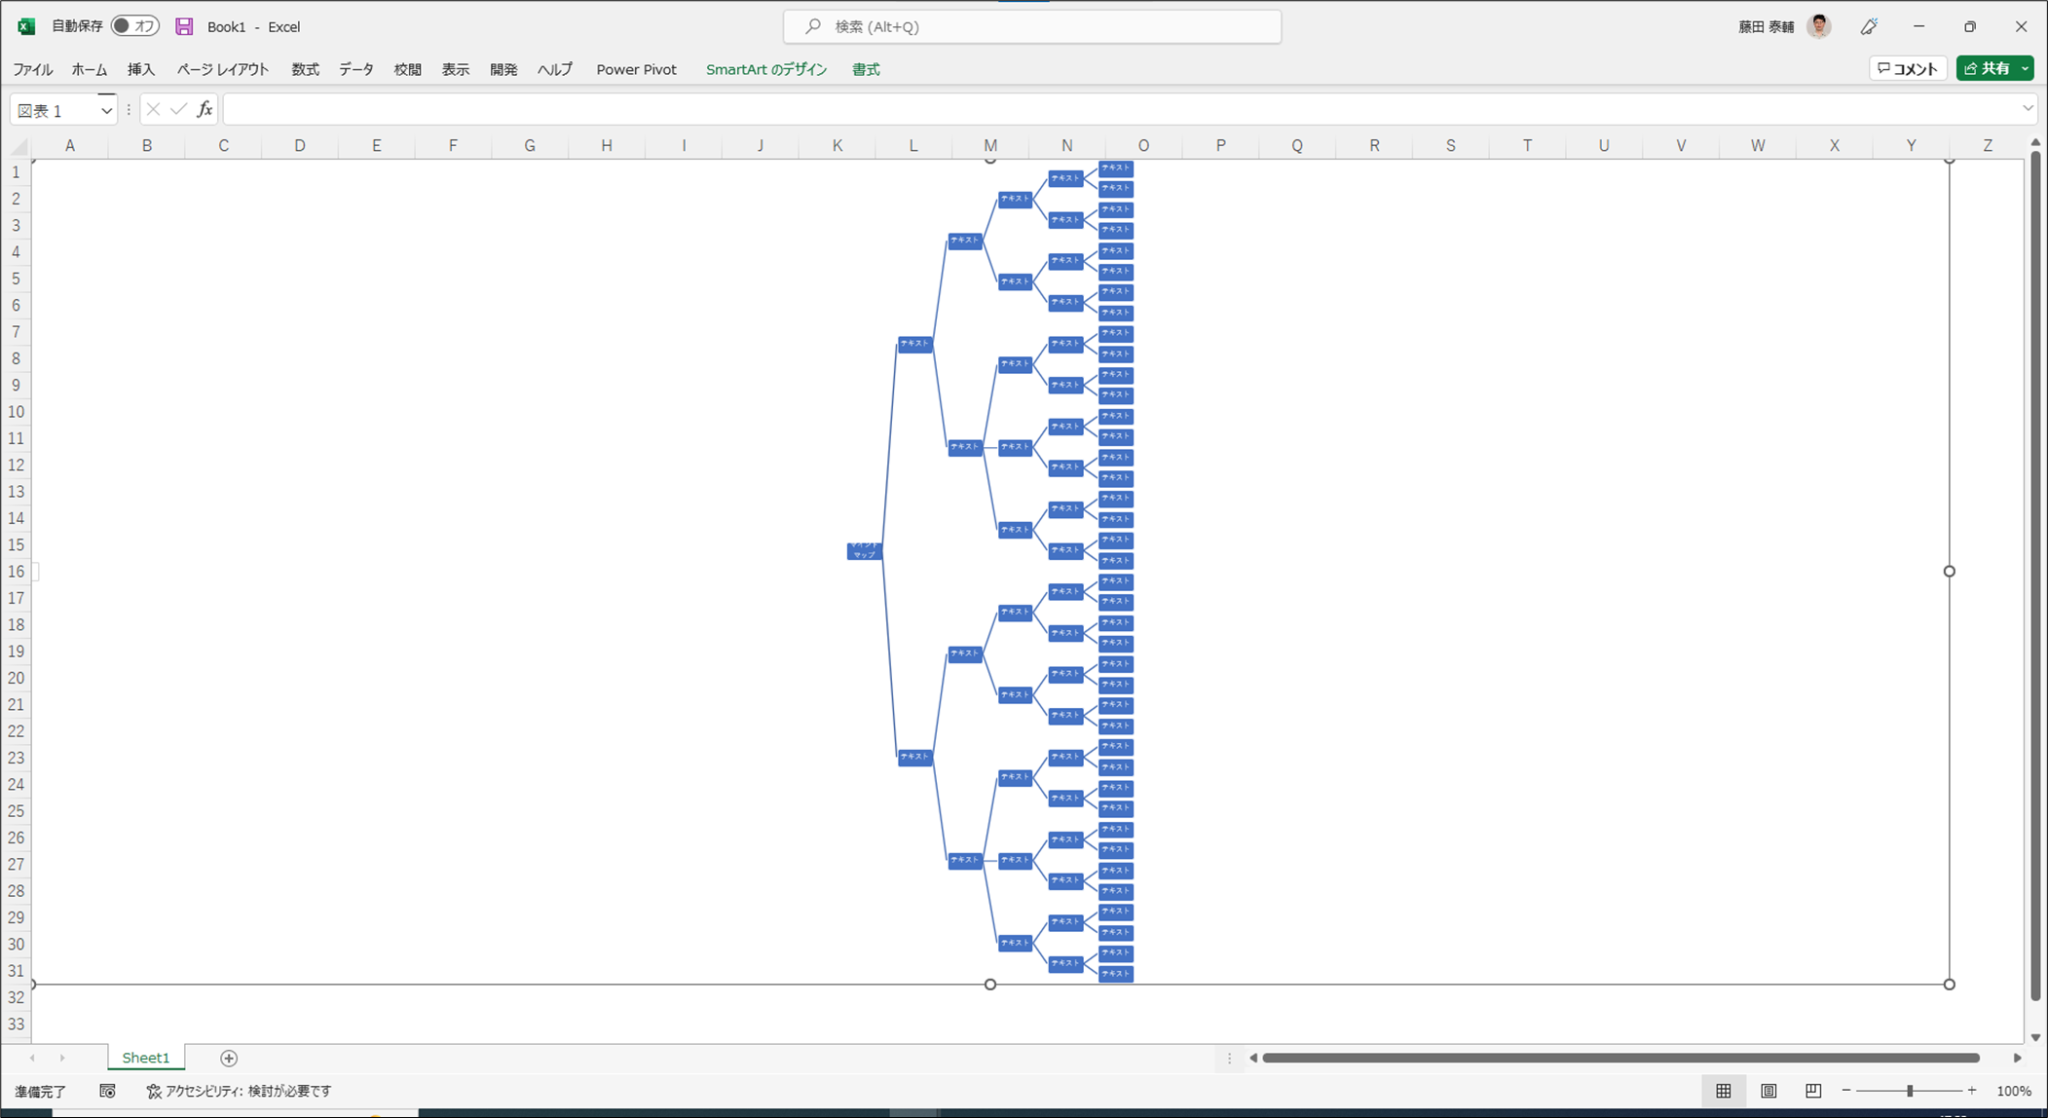Image resolution: width=2048 pixels, height=1118 pixels.
Task: Click the Insert Function (fx) icon
Action: [x=204, y=108]
